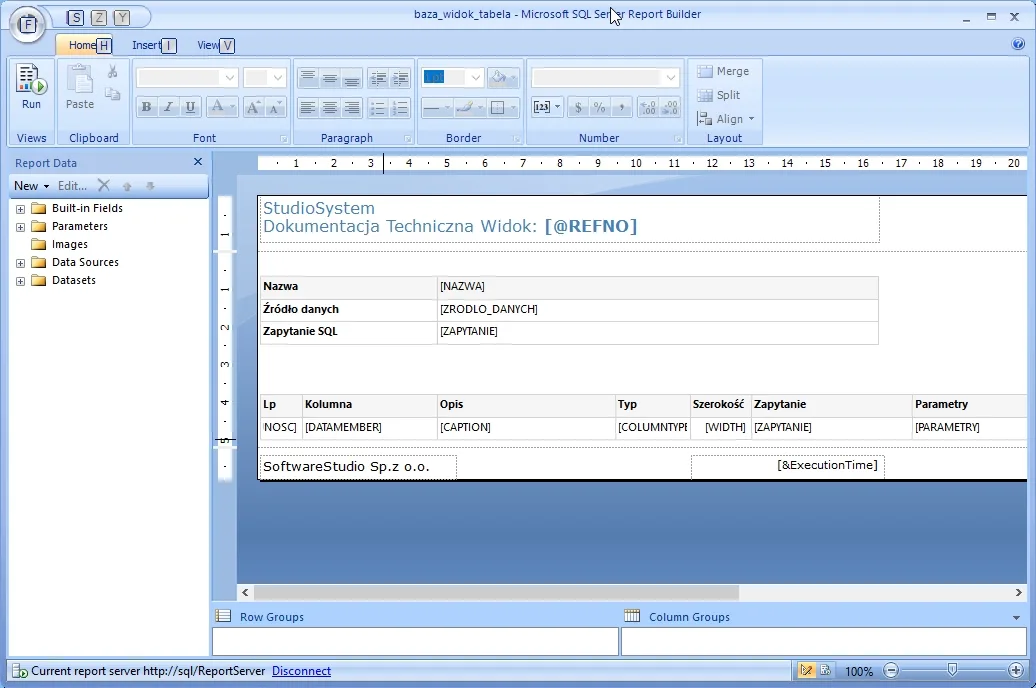
Task: Click the Merge cells icon
Action: tap(705, 71)
